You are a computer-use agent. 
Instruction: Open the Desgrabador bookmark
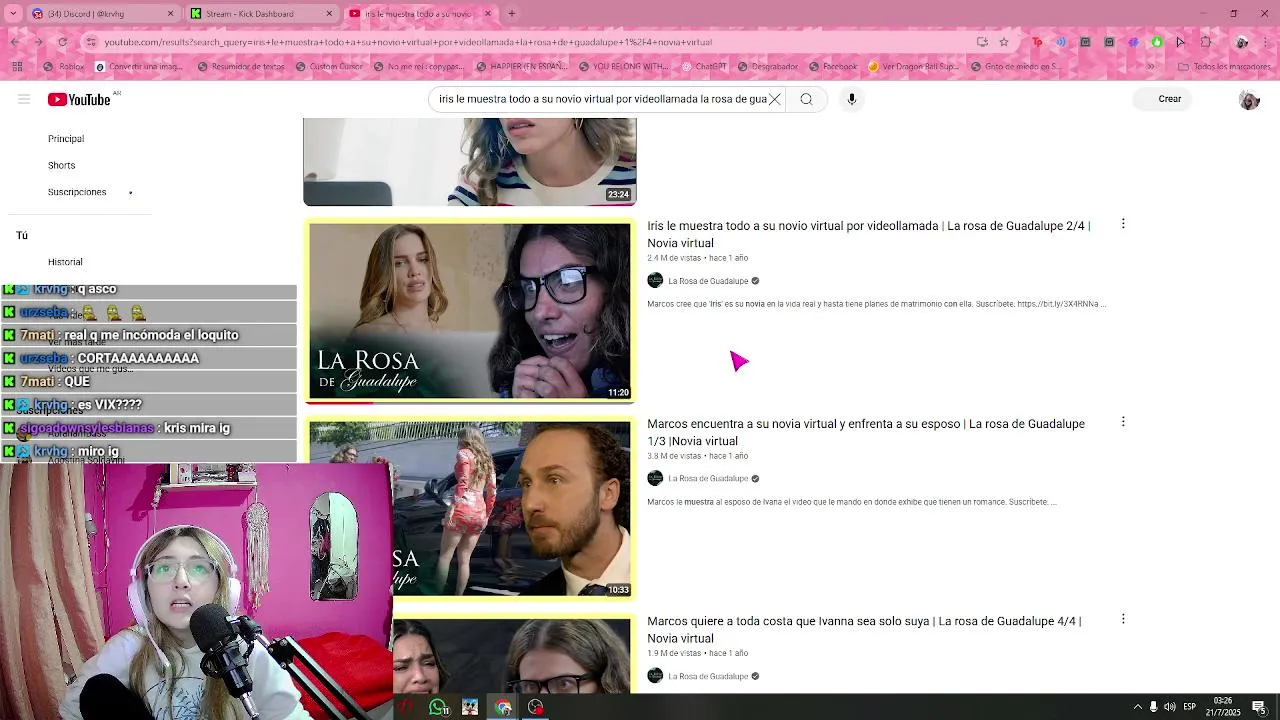click(x=766, y=67)
